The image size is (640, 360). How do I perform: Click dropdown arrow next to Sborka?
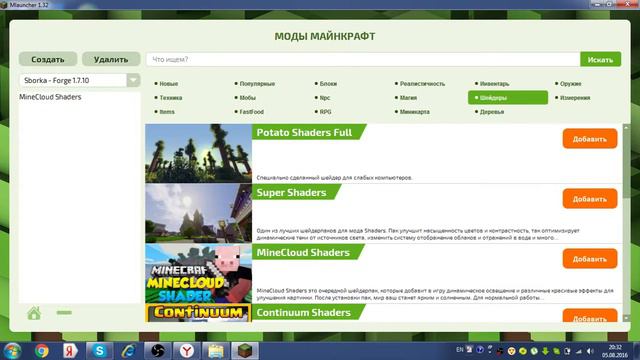(x=133, y=80)
